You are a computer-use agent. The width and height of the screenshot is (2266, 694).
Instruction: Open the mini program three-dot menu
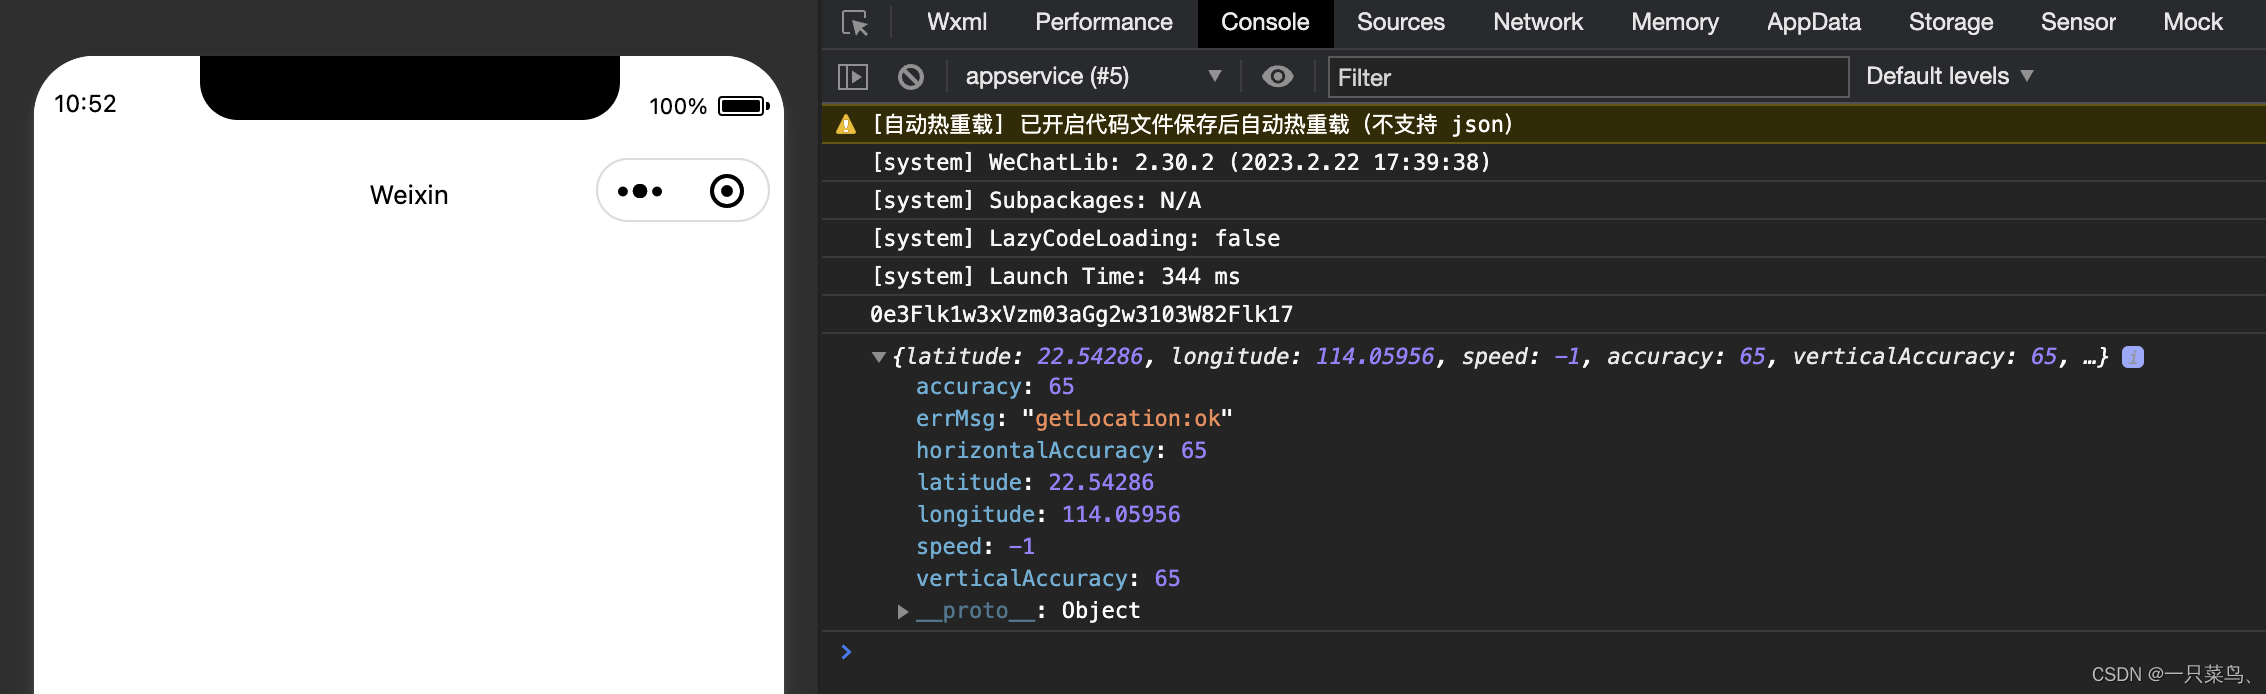pyautogui.click(x=640, y=191)
